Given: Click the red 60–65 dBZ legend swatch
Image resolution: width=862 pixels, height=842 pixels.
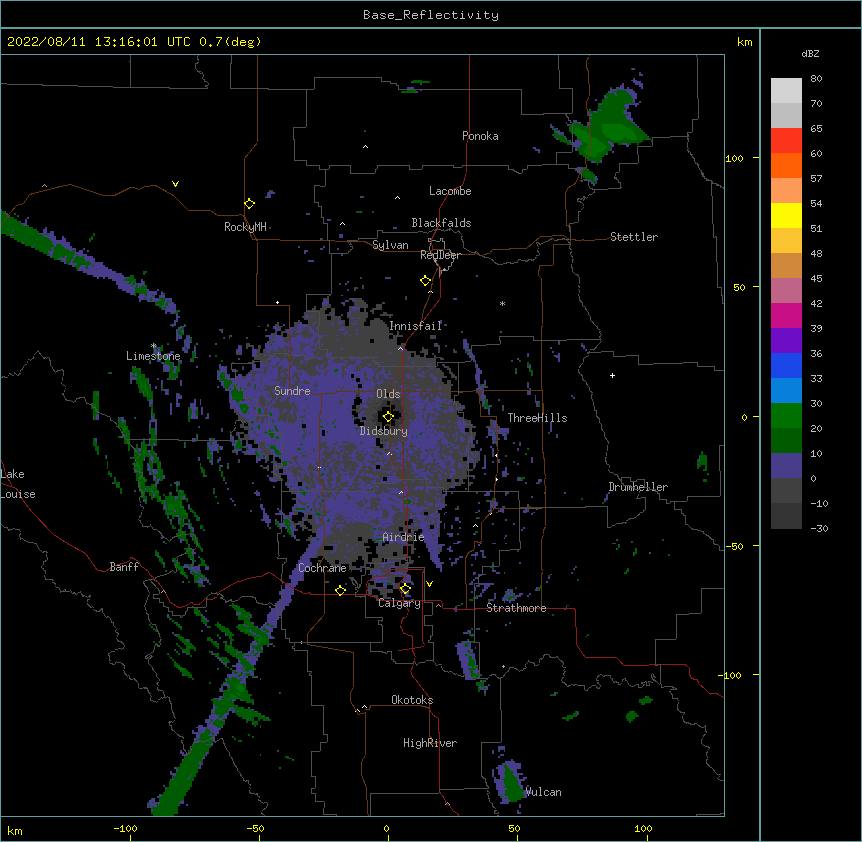Looking at the screenshot, I should [x=786, y=141].
